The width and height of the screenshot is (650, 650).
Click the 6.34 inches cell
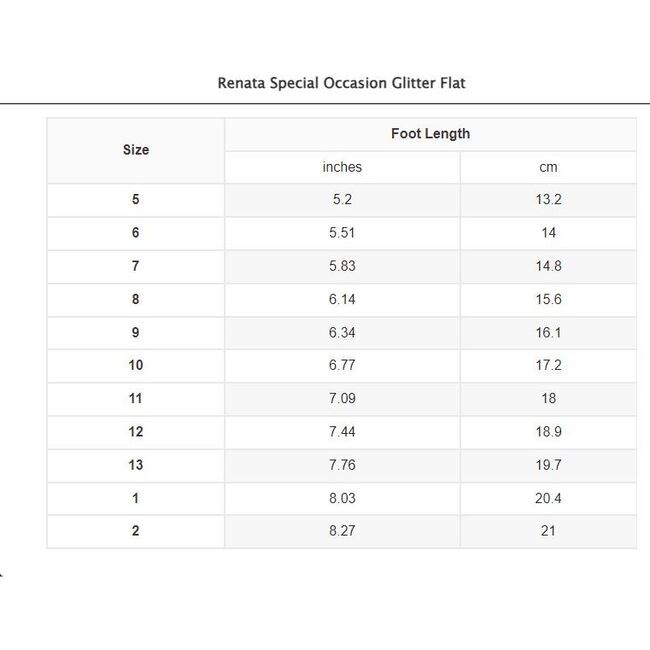(x=342, y=332)
